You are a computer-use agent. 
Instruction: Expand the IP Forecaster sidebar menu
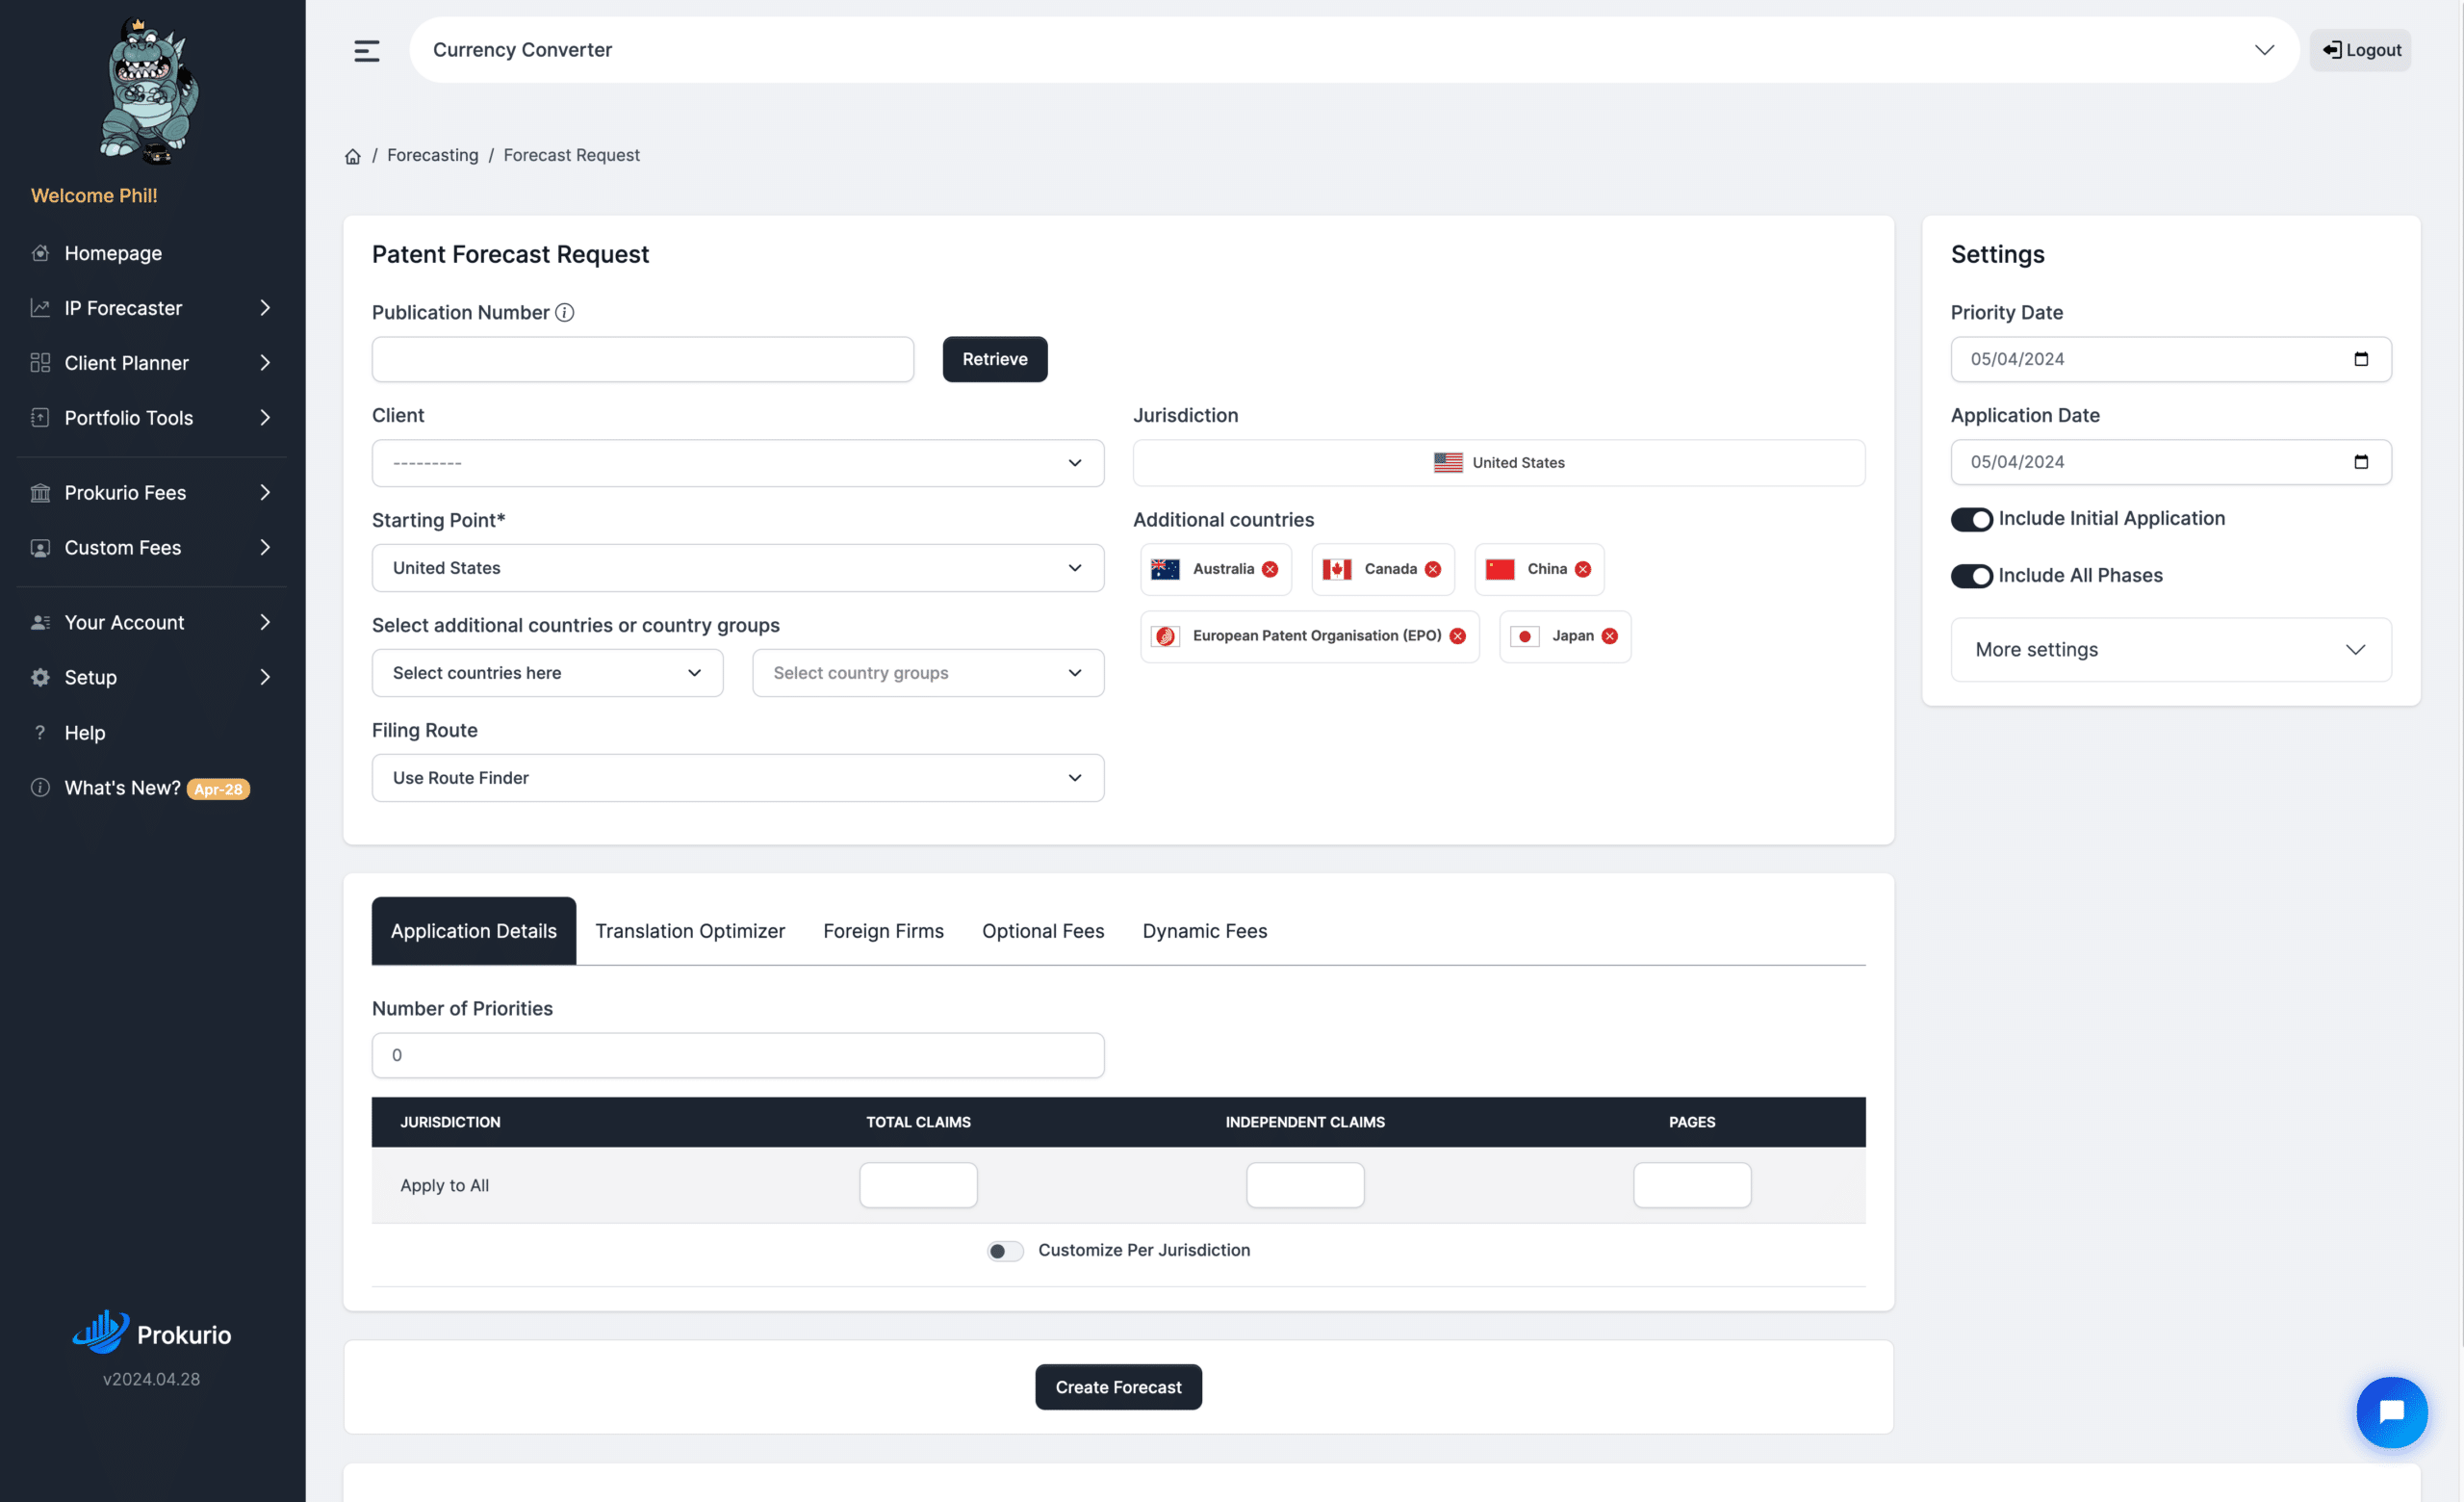coord(152,308)
